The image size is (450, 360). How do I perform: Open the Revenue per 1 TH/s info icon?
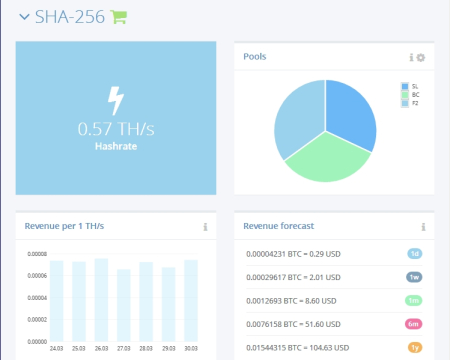[x=205, y=227]
